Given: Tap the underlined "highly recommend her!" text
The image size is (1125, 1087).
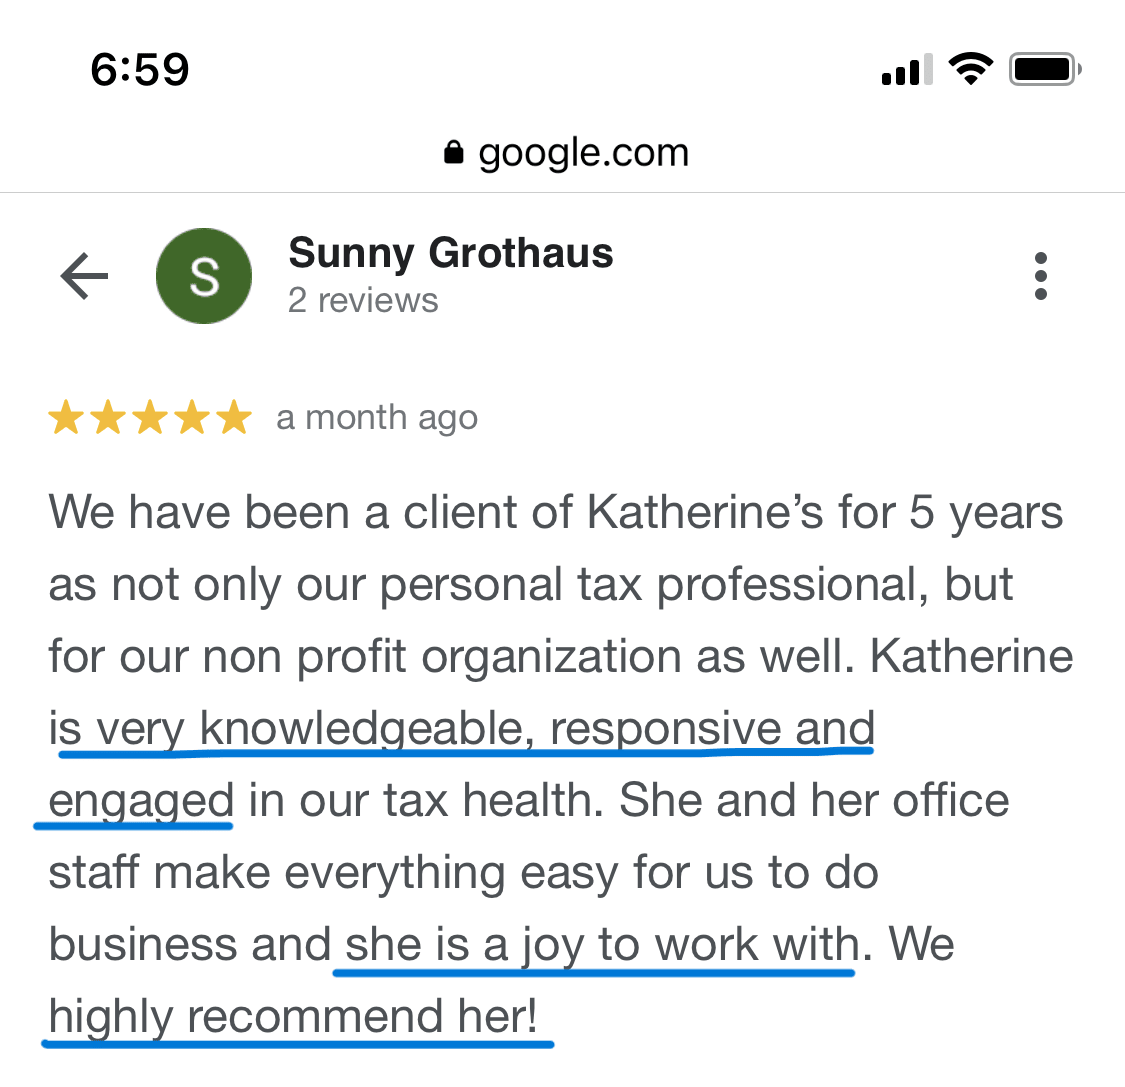Looking at the screenshot, I should pos(294,1017).
